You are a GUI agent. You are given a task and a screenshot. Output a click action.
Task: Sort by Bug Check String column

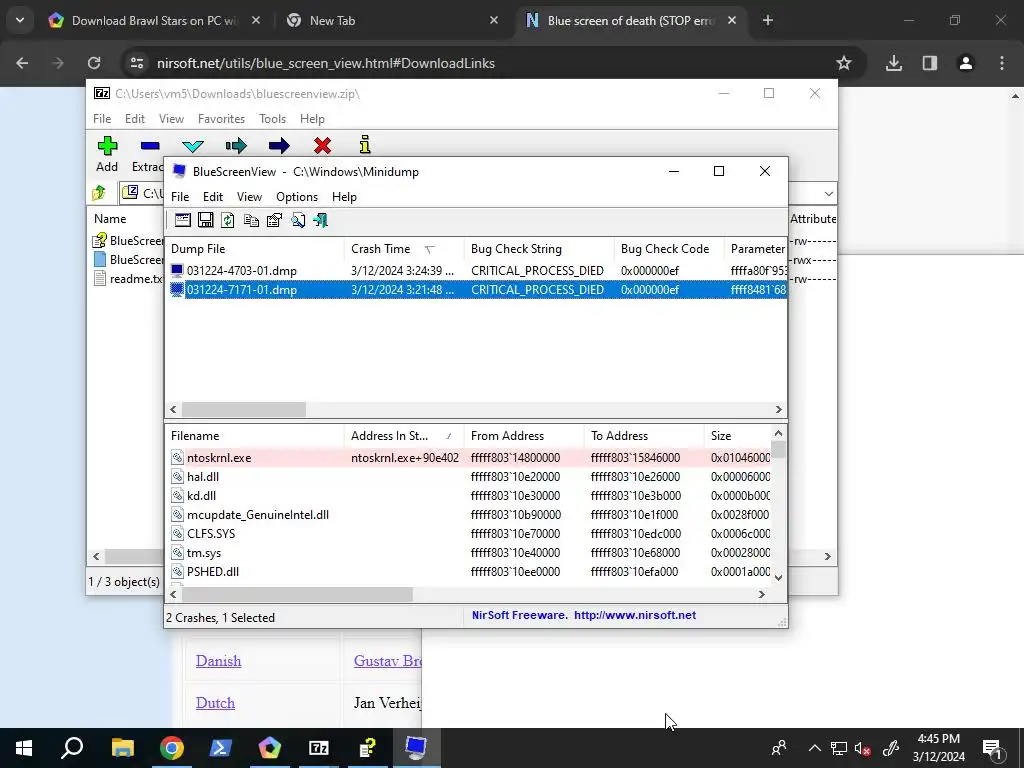[539, 249]
